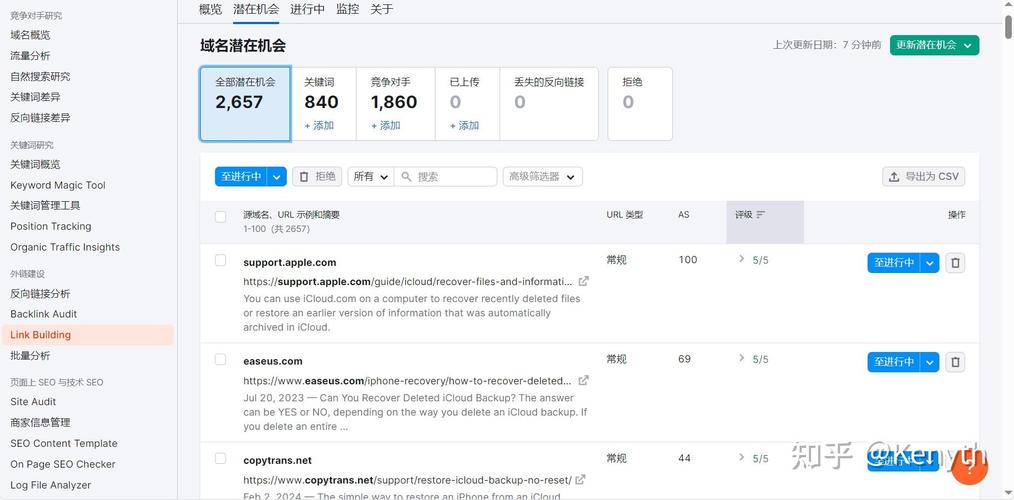Open 流量分析 in the sidebar
Viewport: 1014px width, 500px height.
pyautogui.click(x=30, y=56)
